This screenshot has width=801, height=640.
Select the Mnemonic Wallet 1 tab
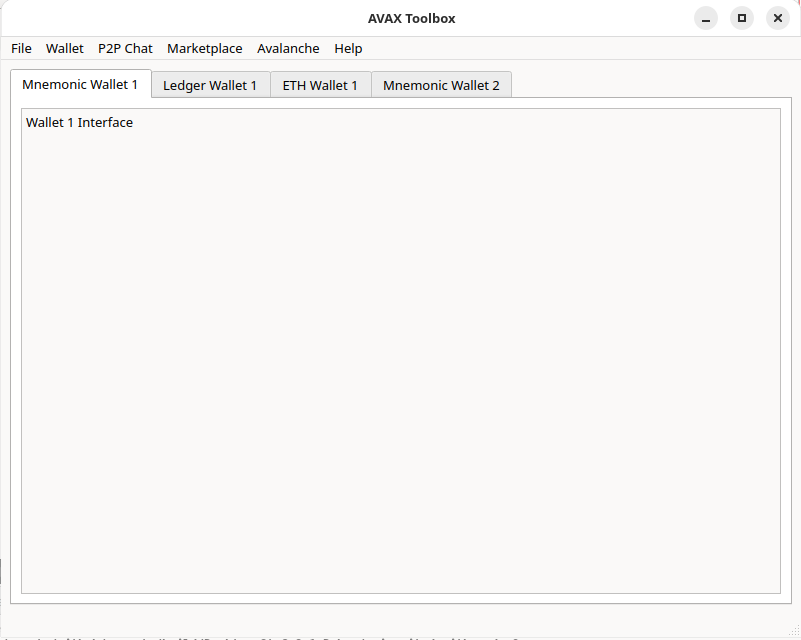(80, 84)
